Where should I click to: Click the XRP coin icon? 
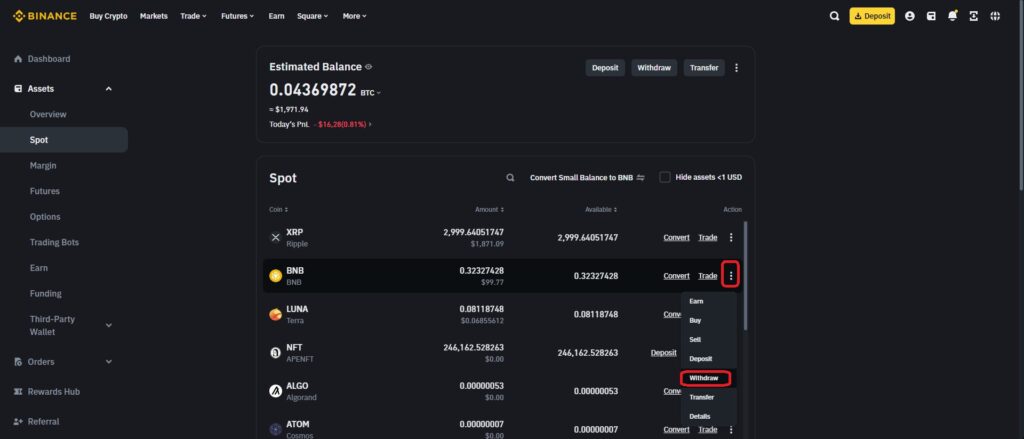pyautogui.click(x=276, y=238)
